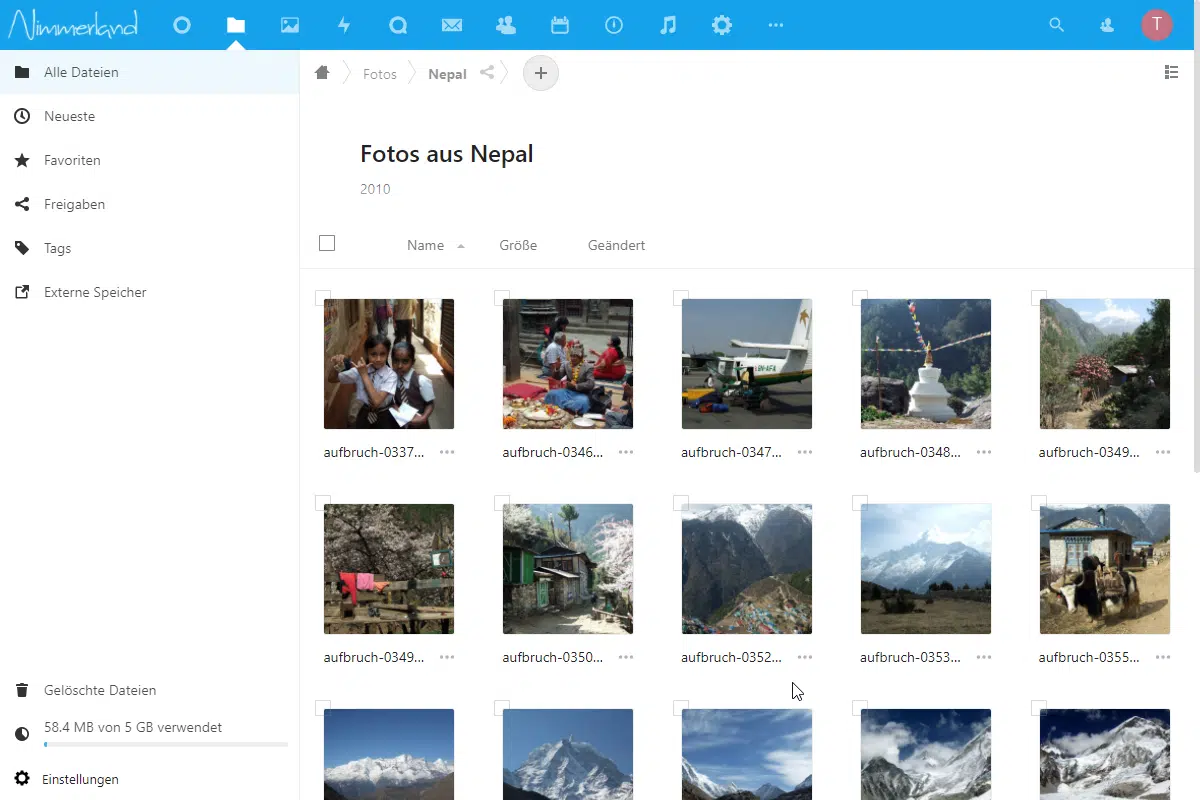Open the Music note icon
Screen dimensions: 1200x800
[x=668, y=25]
